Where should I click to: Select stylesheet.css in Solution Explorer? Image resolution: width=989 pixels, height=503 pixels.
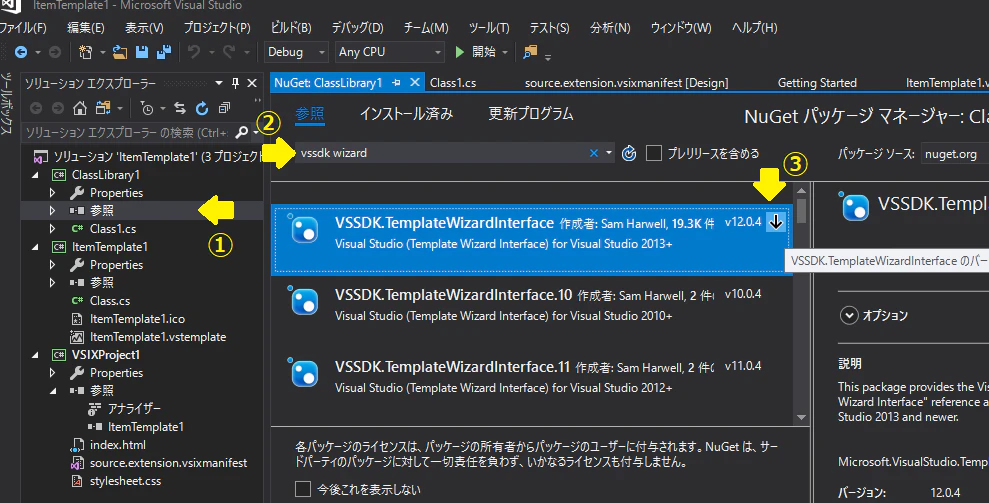pos(125,481)
